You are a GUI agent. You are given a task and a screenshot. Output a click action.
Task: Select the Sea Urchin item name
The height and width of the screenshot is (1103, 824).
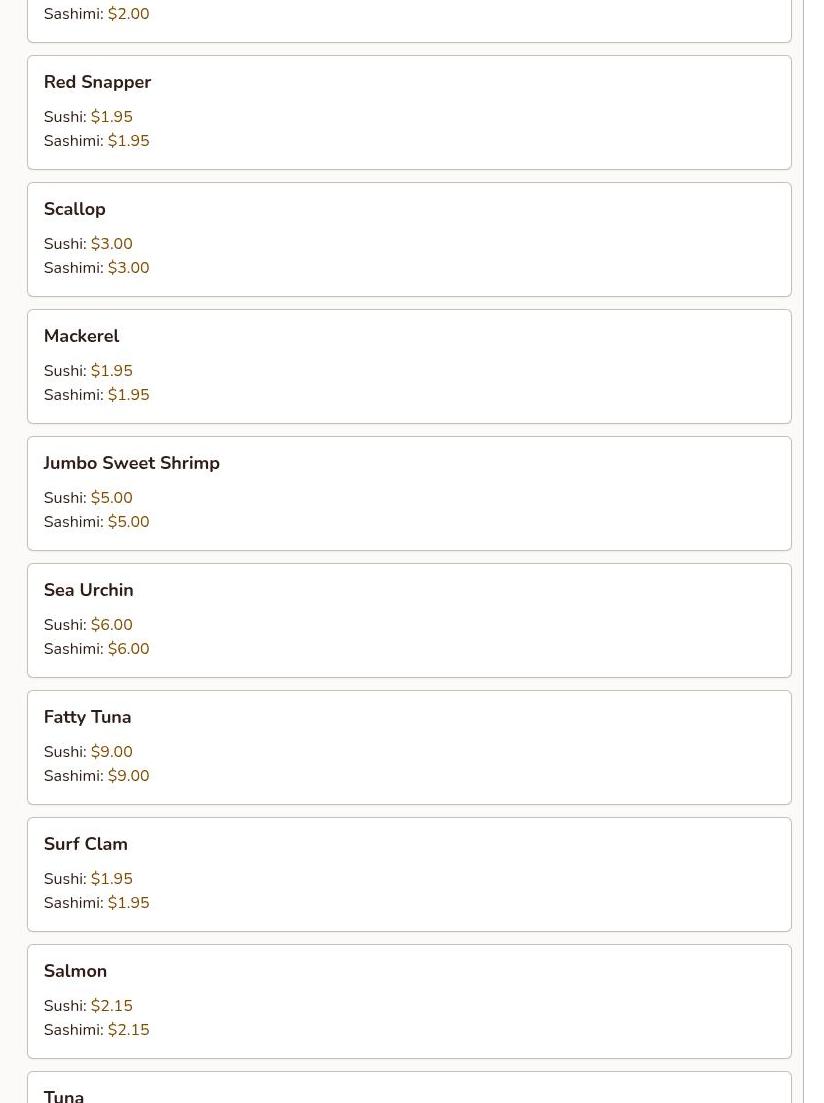tap(88, 590)
